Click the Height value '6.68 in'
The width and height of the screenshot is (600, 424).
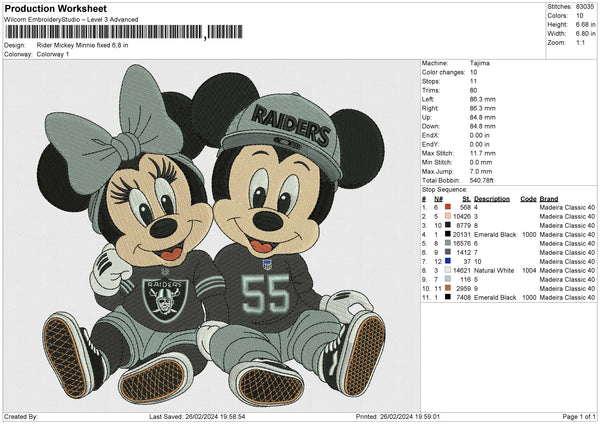tap(585, 24)
